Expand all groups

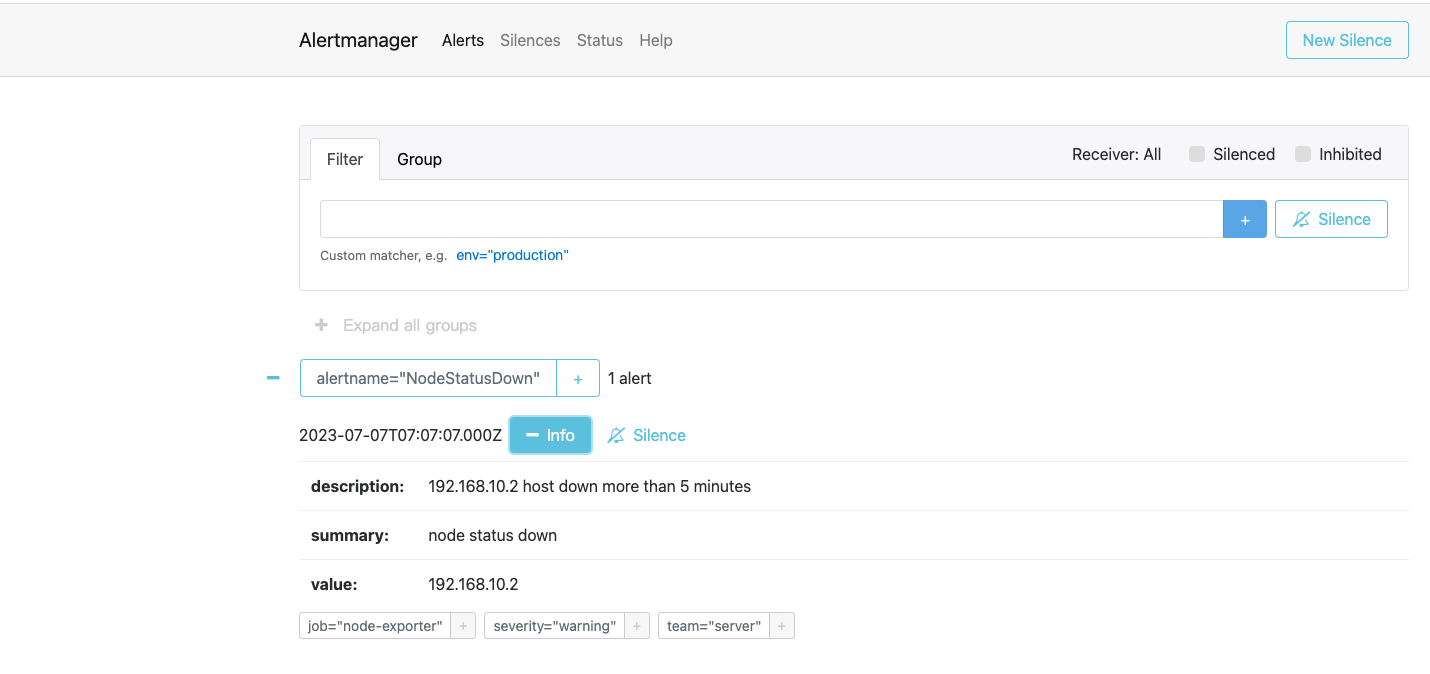point(396,325)
